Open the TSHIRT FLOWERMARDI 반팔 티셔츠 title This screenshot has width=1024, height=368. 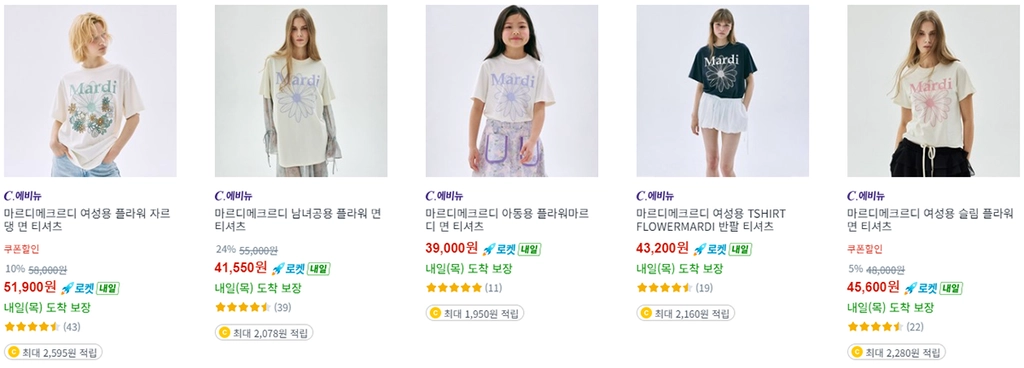point(711,220)
